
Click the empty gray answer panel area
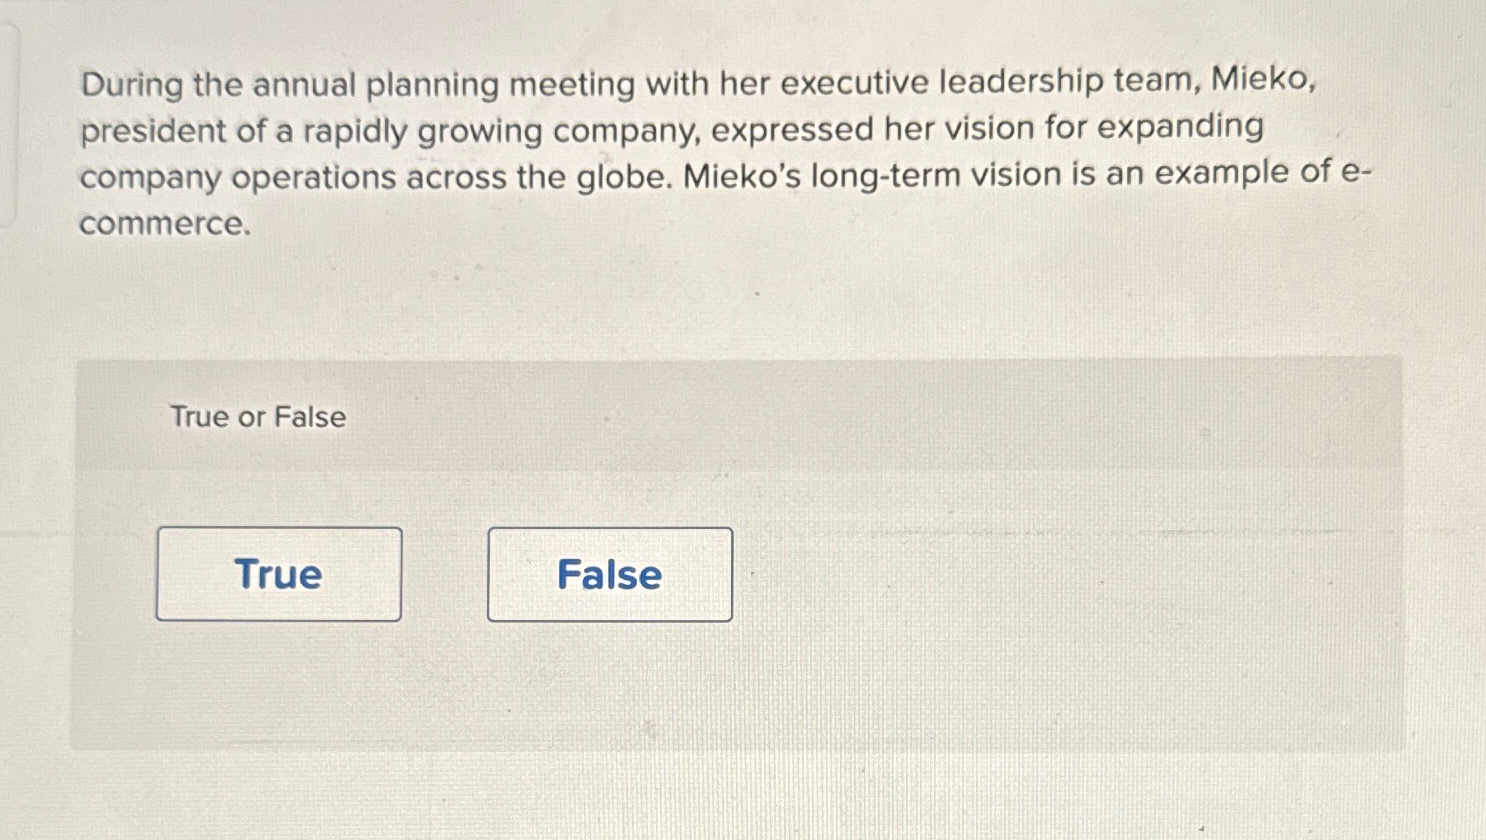(1060, 600)
